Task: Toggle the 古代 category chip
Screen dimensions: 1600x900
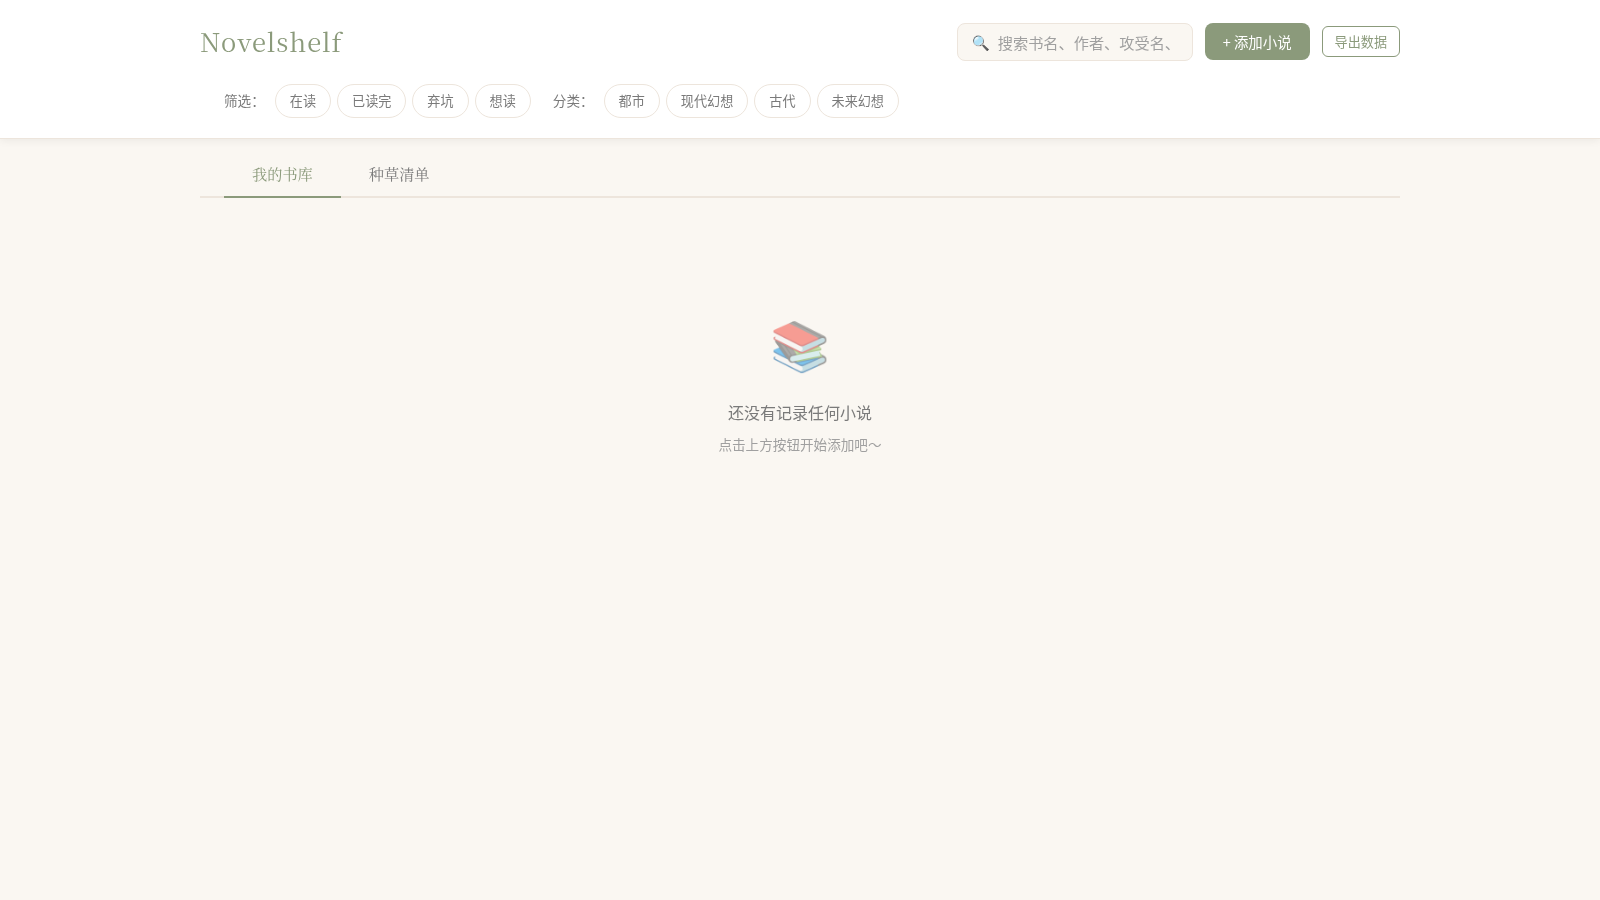Action: (x=782, y=101)
